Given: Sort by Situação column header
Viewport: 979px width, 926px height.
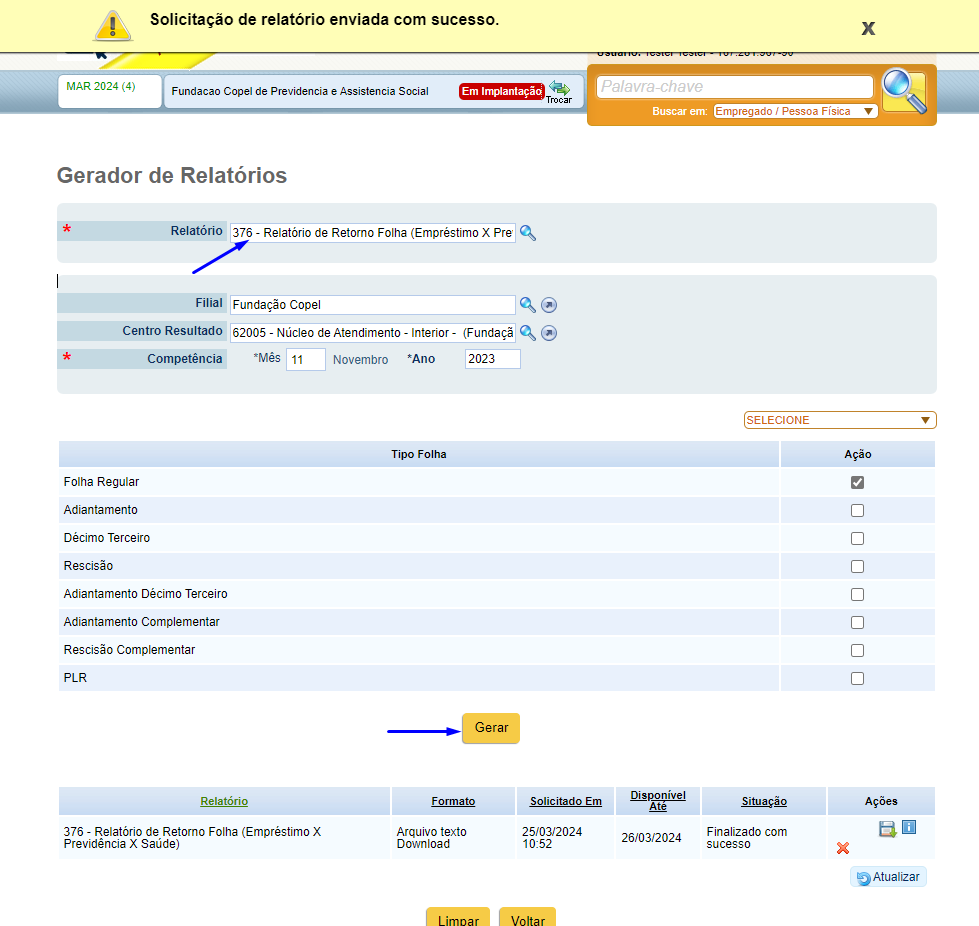Looking at the screenshot, I should click(764, 801).
